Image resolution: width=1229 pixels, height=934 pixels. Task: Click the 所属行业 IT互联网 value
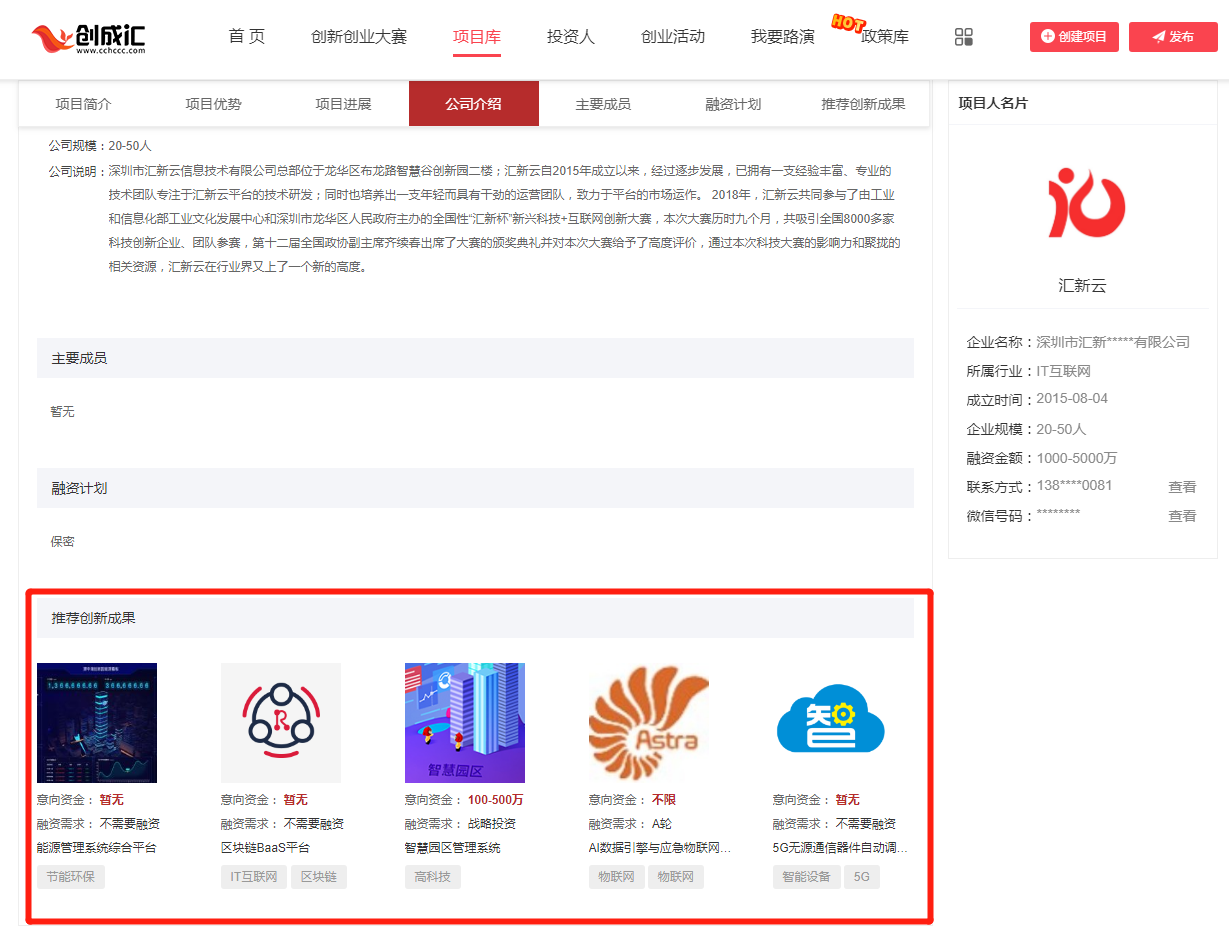(x=1063, y=371)
